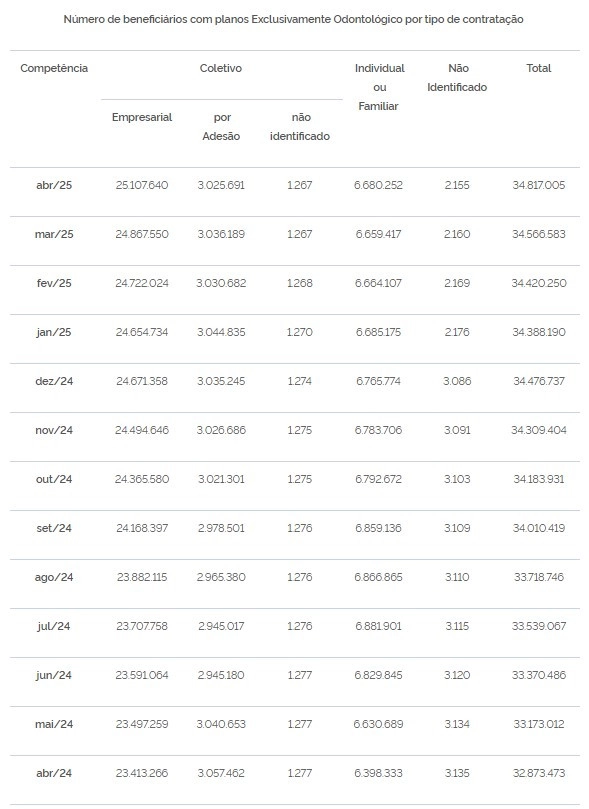Click the Total column header

pyautogui.click(x=538, y=68)
